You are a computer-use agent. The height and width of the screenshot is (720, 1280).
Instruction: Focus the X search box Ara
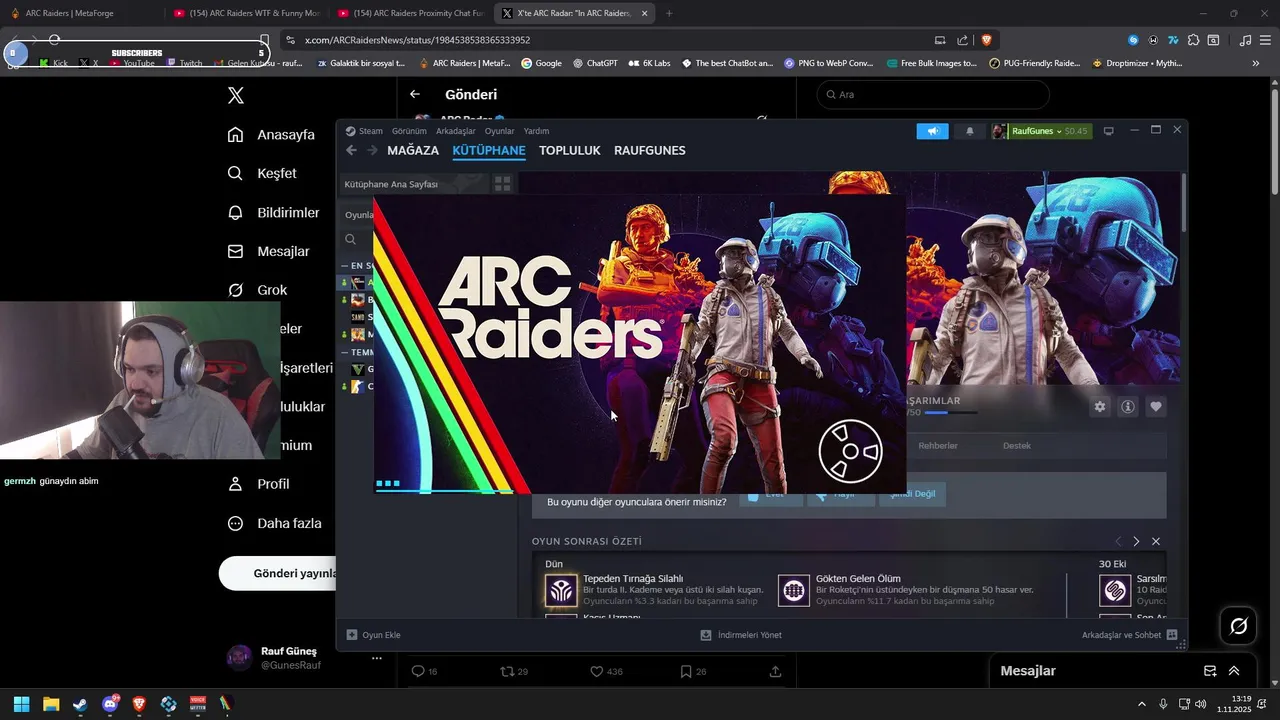coord(933,94)
